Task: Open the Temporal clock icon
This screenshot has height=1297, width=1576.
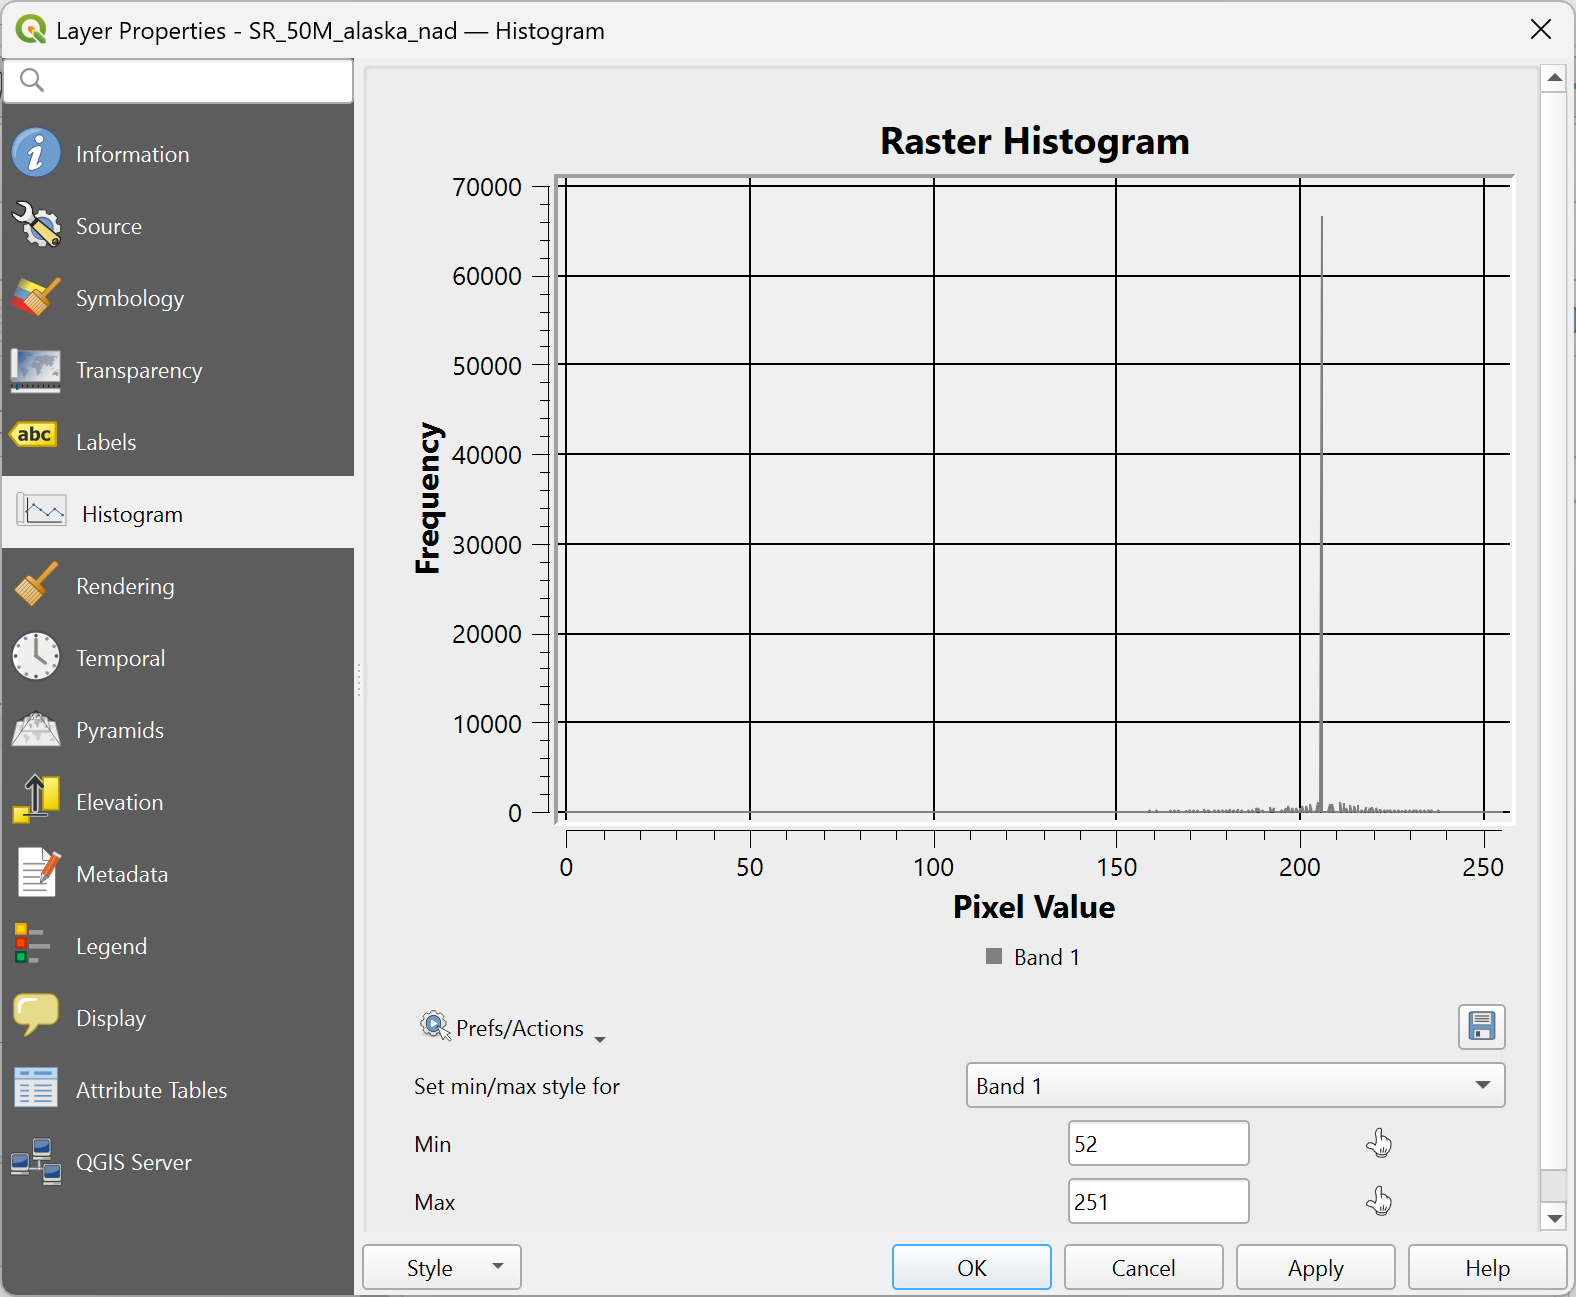Action: [36, 658]
